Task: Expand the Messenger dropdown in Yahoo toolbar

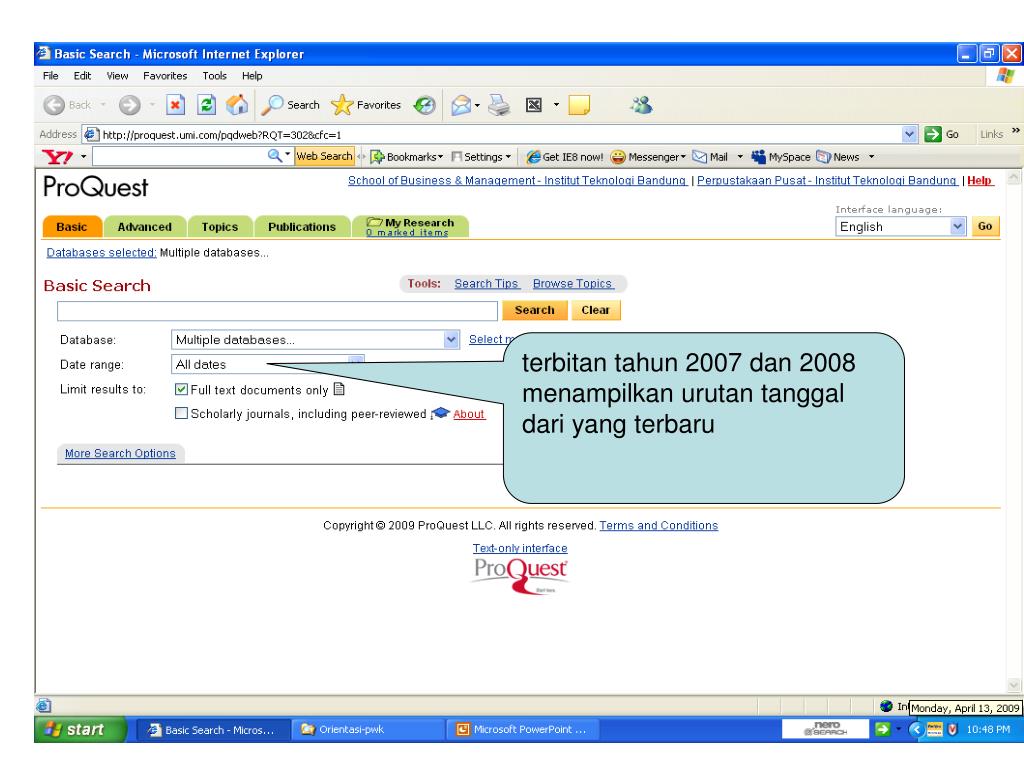Action: click(x=683, y=157)
